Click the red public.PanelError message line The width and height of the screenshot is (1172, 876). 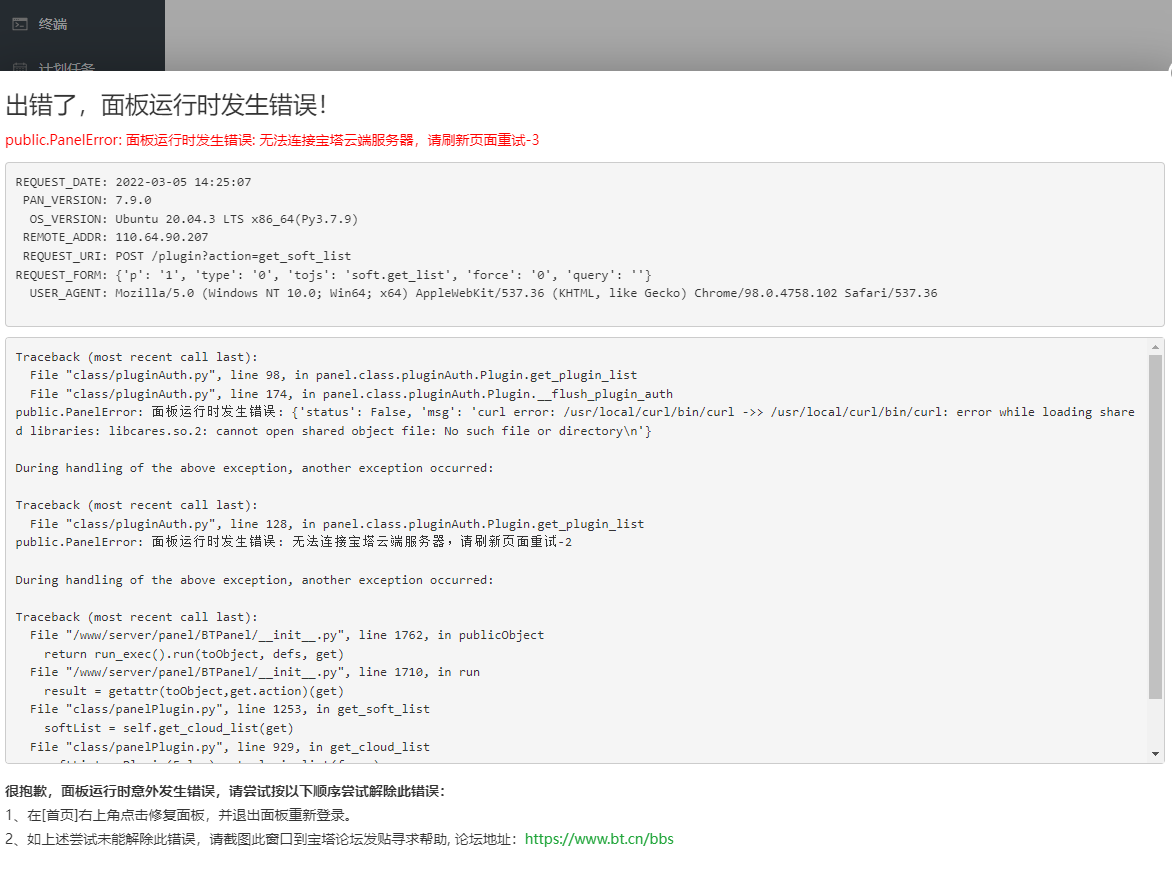272,140
